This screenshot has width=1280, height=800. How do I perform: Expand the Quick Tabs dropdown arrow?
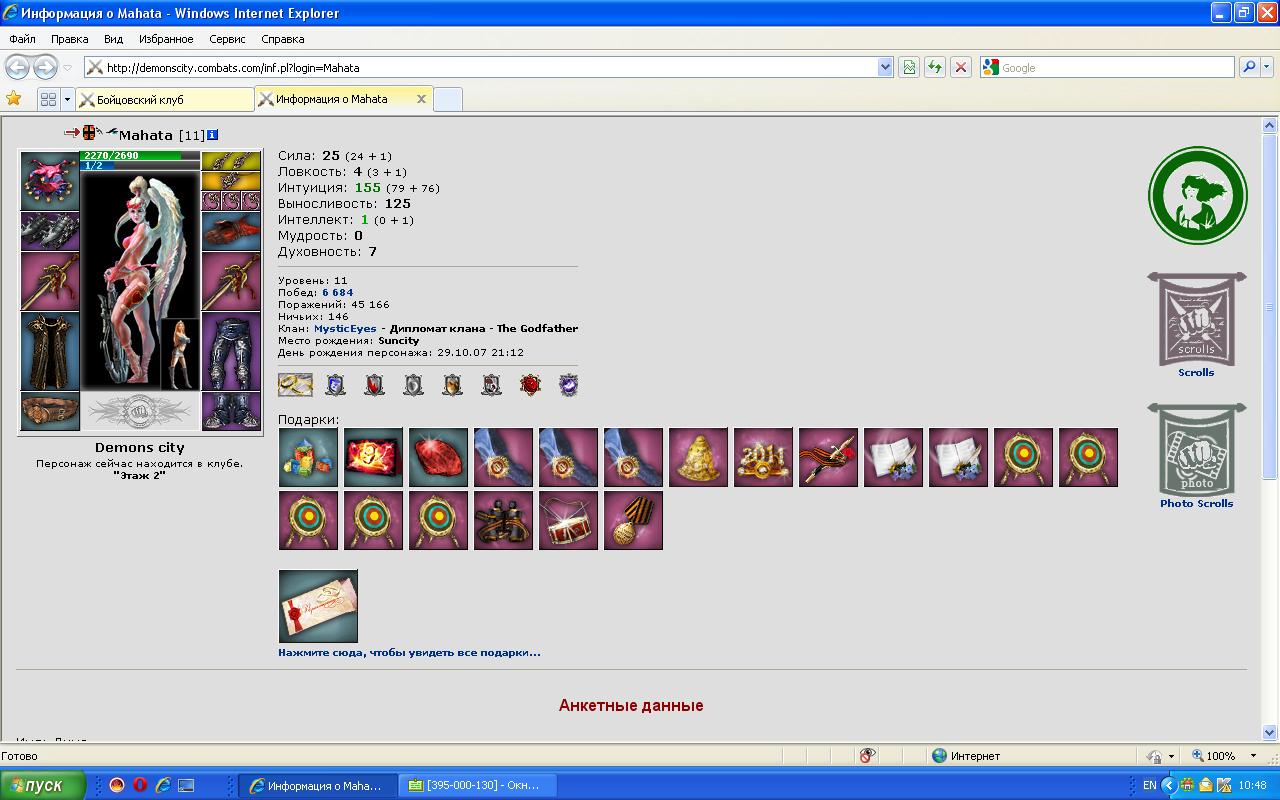point(67,99)
